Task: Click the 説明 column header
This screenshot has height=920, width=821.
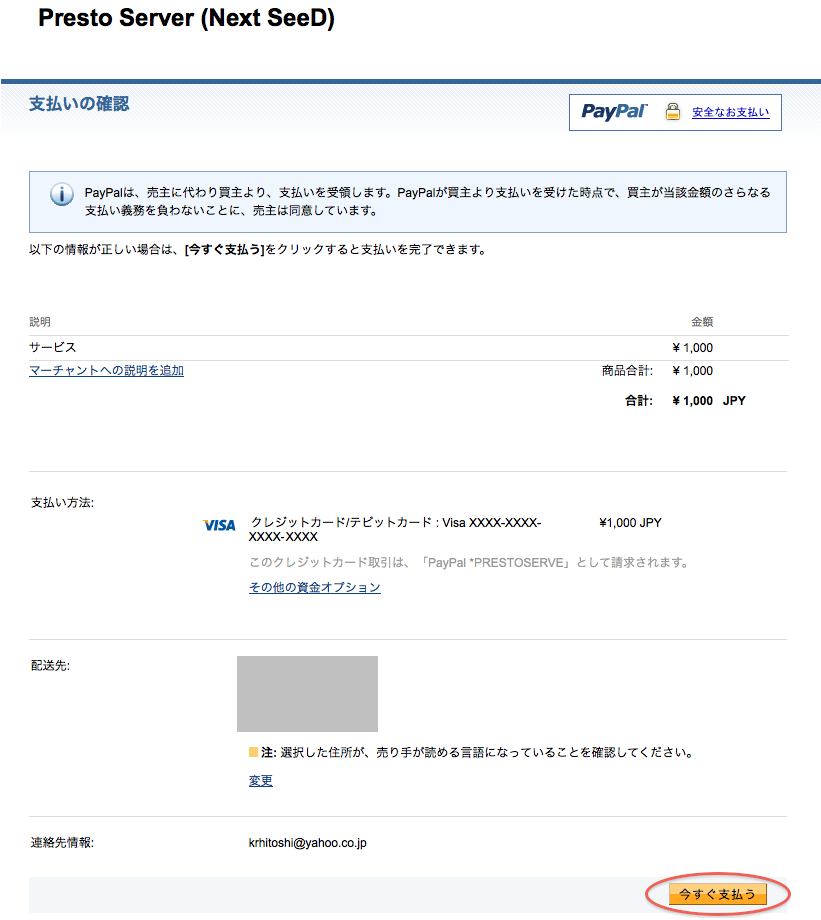Action: pyautogui.click(x=40, y=322)
